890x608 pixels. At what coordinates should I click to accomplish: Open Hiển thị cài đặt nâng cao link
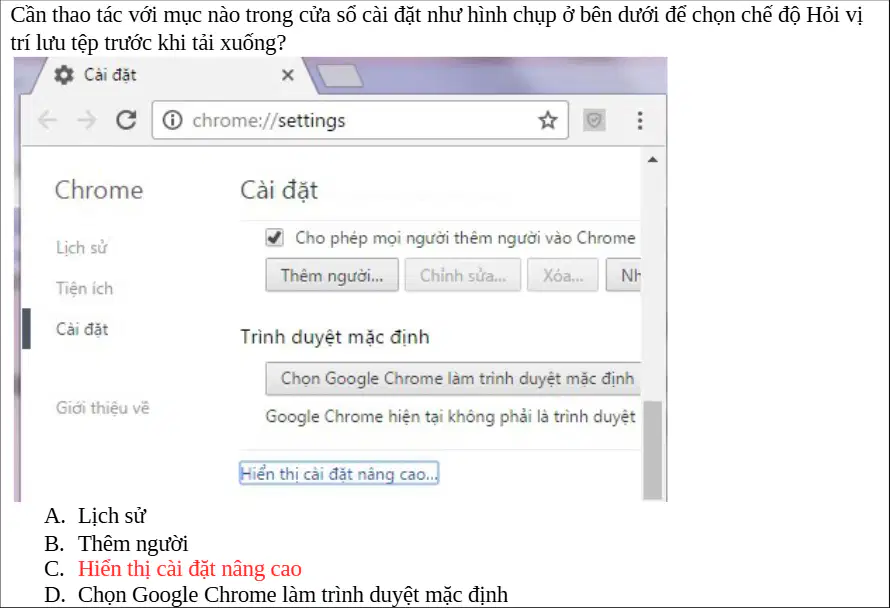click(339, 473)
